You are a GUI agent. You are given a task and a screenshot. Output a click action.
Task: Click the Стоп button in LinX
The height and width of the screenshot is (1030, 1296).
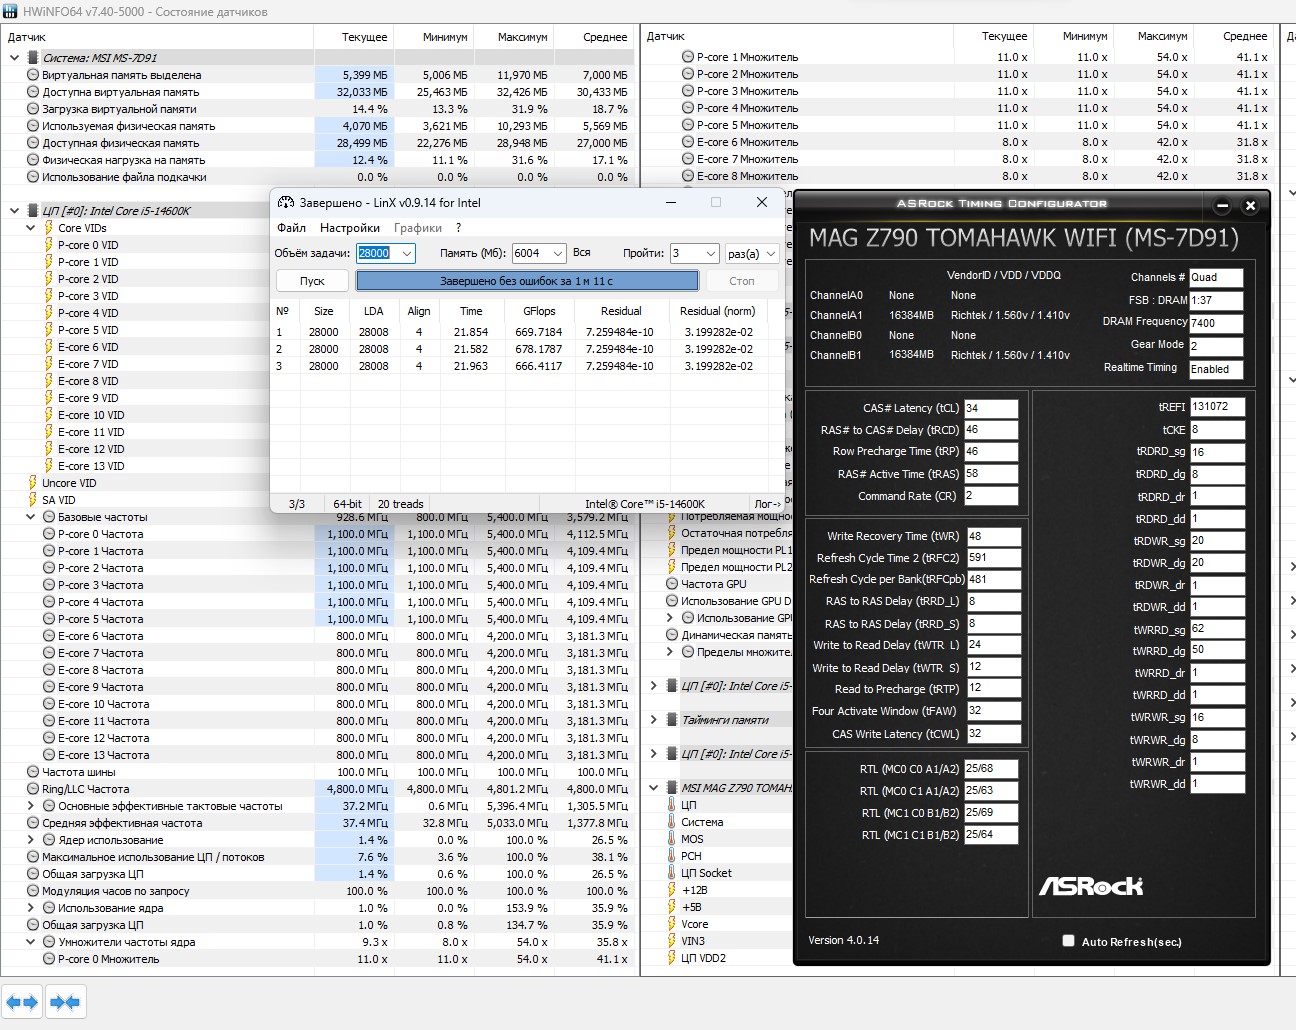coord(742,281)
